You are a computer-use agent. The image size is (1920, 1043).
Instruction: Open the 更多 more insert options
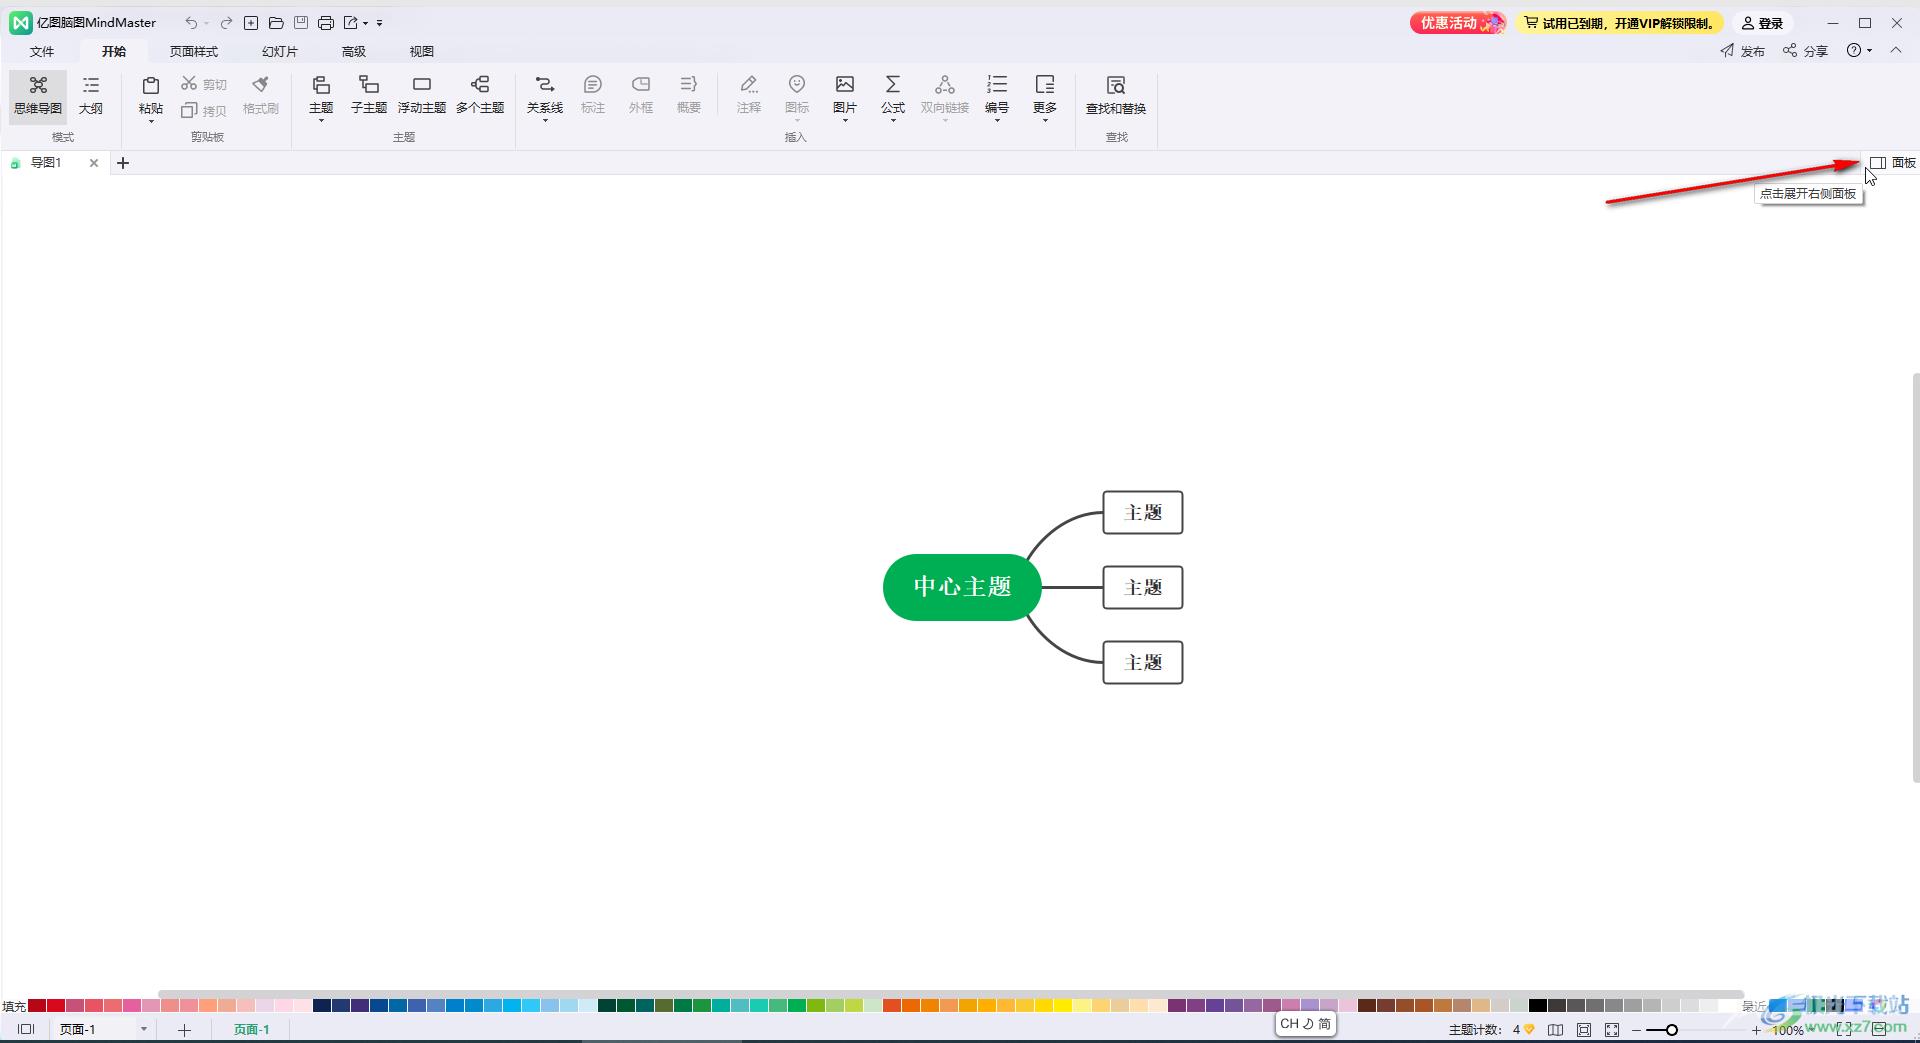click(x=1045, y=96)
